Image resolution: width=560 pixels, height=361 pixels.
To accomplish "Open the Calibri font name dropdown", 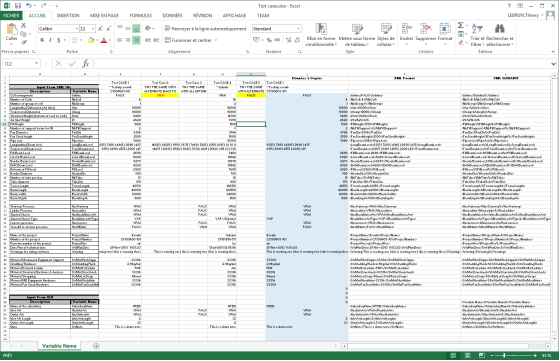I will (x=77, y=29).
